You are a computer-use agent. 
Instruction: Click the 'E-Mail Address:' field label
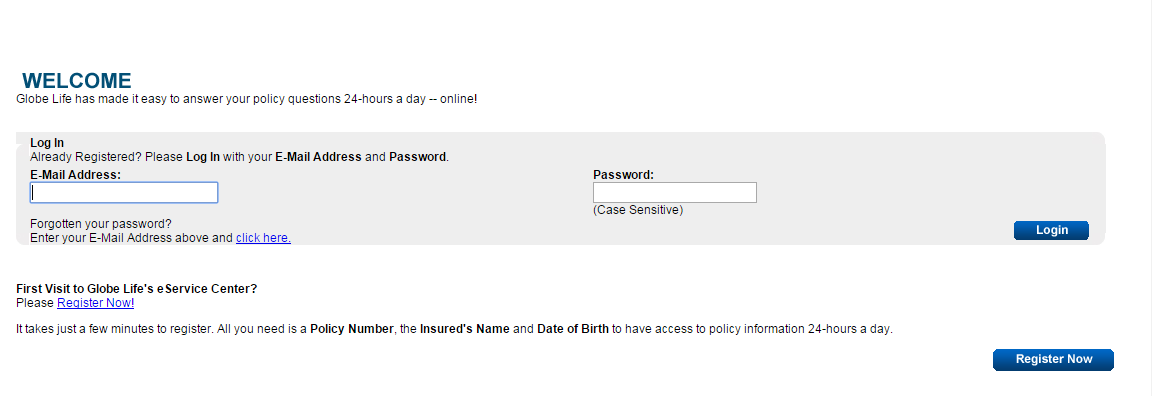[76, 175]
